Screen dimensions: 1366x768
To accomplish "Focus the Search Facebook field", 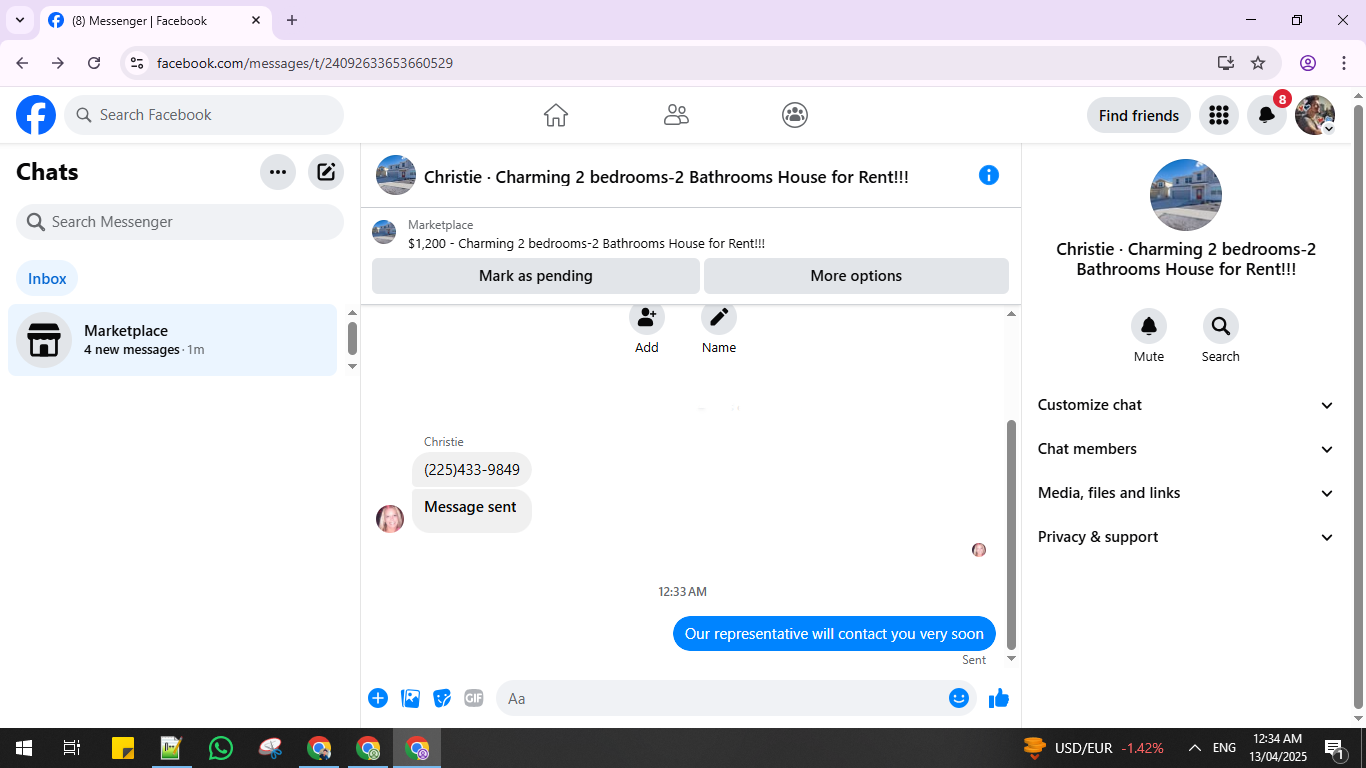I will (204, 115).
